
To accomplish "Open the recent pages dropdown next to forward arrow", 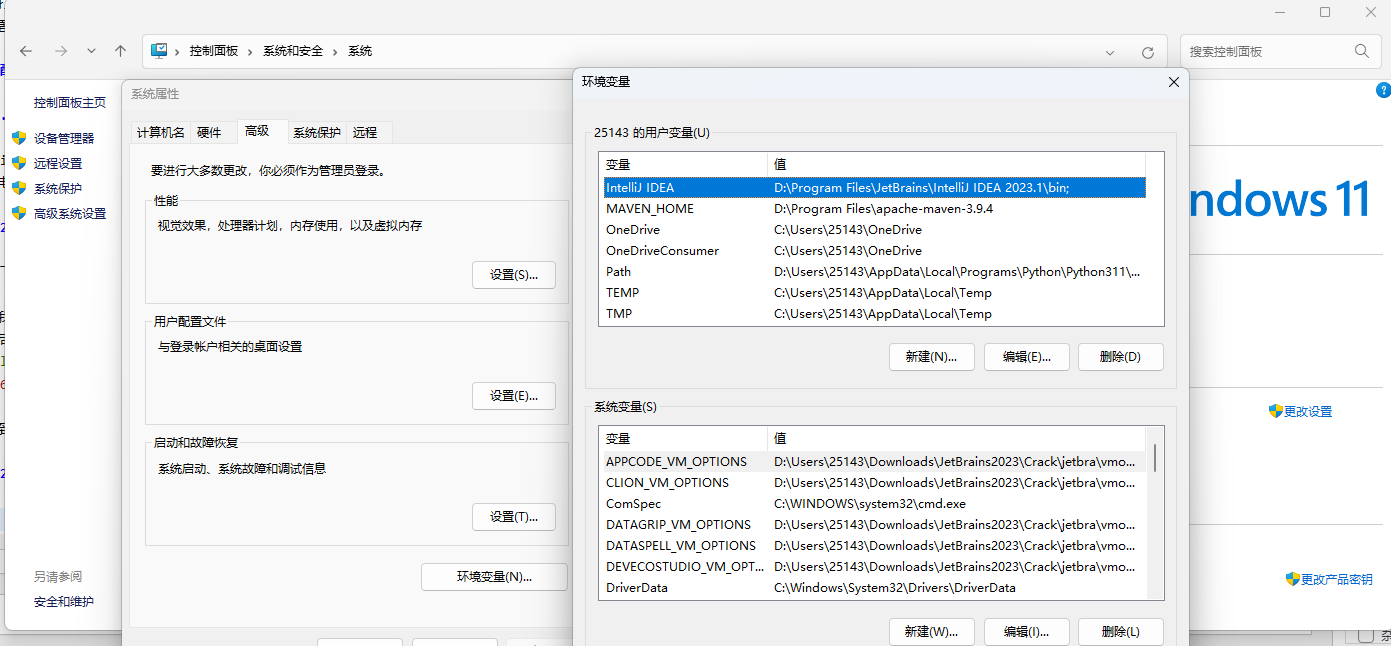I will click(x=91, y=50).
